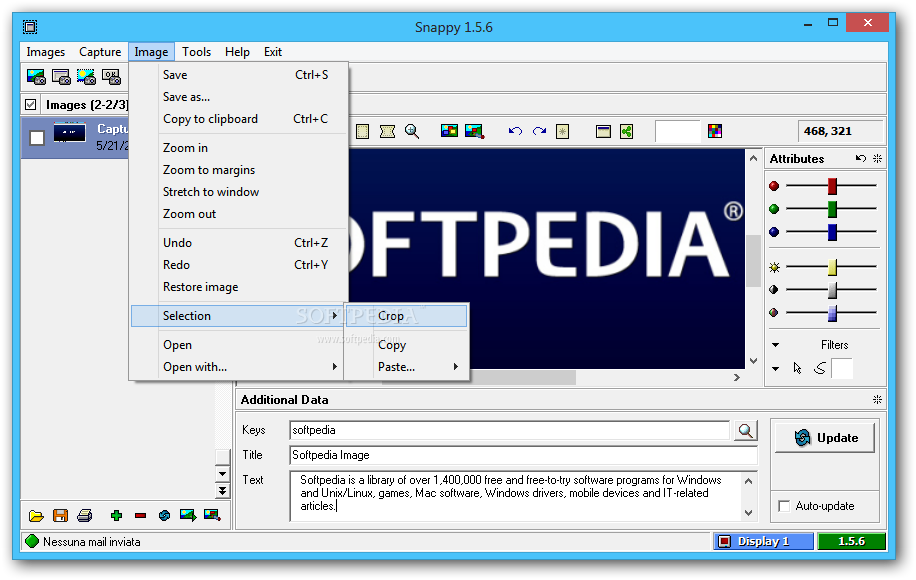Image resolution: width=916 pixels, height=580 pixels.
Task: Click the single down arrow in image list
Action: coord(223,473)
